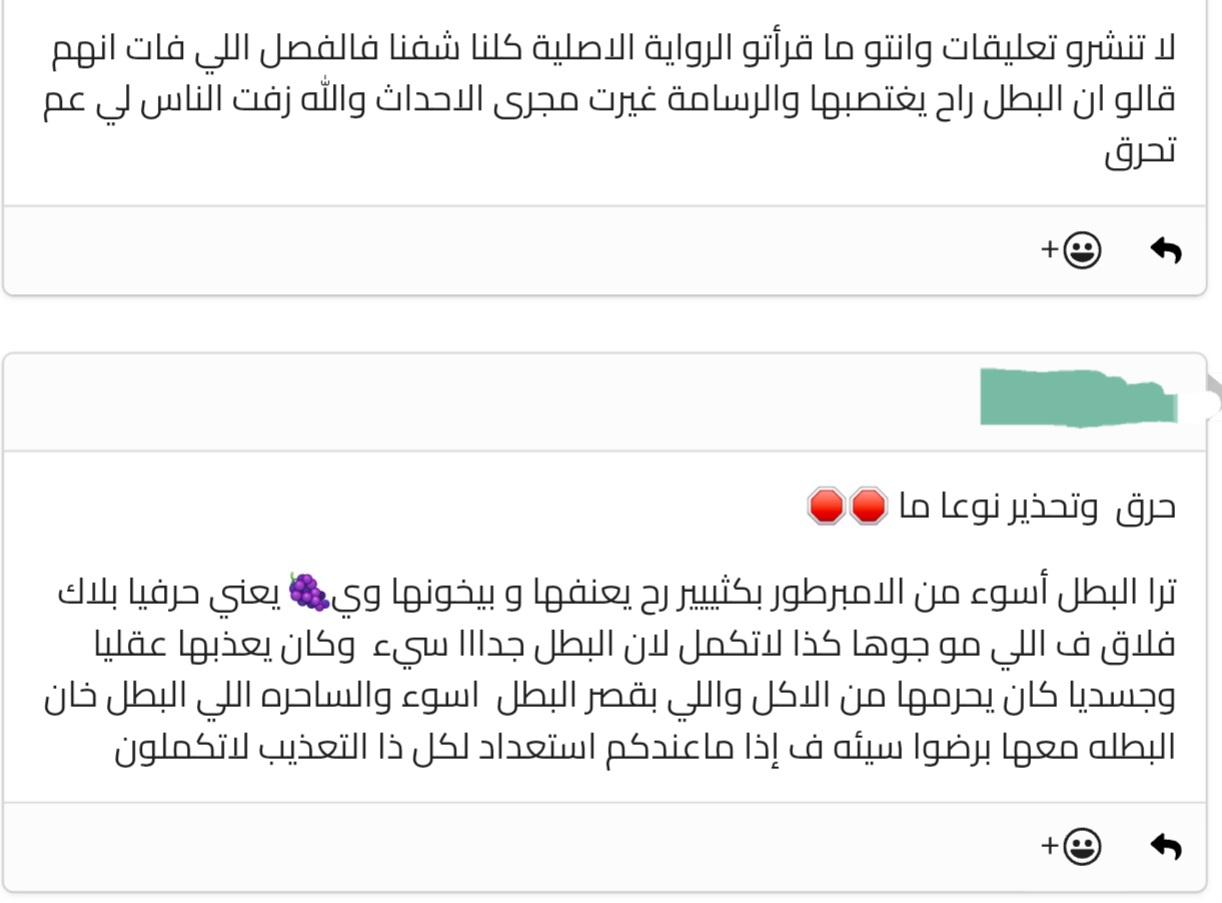Click the word 'تحرق' ending first comment
The height and width of the screenshot is (903, 1222).
tap(1140, 152)
